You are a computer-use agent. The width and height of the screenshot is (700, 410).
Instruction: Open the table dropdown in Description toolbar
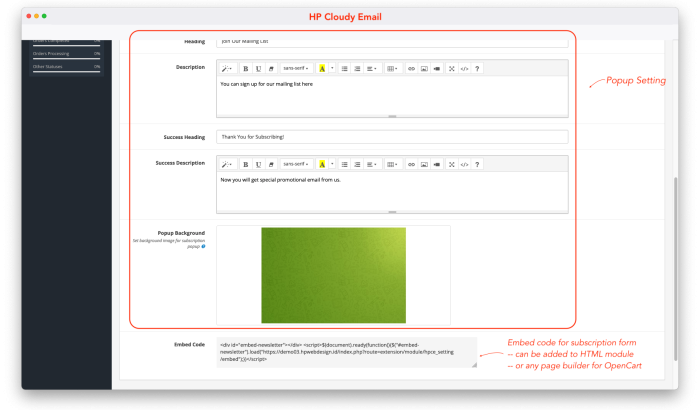pos(392,68)
